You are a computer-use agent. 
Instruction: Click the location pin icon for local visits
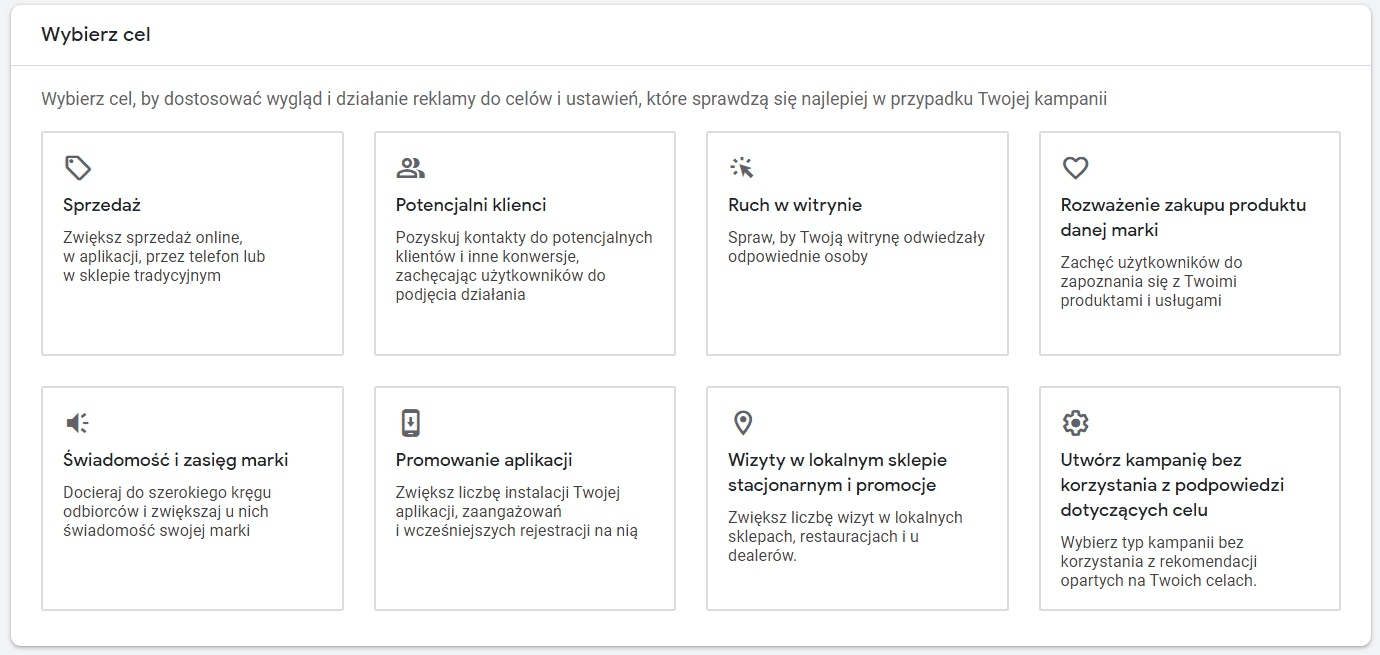pyautogui.click(x=742, y=423)
